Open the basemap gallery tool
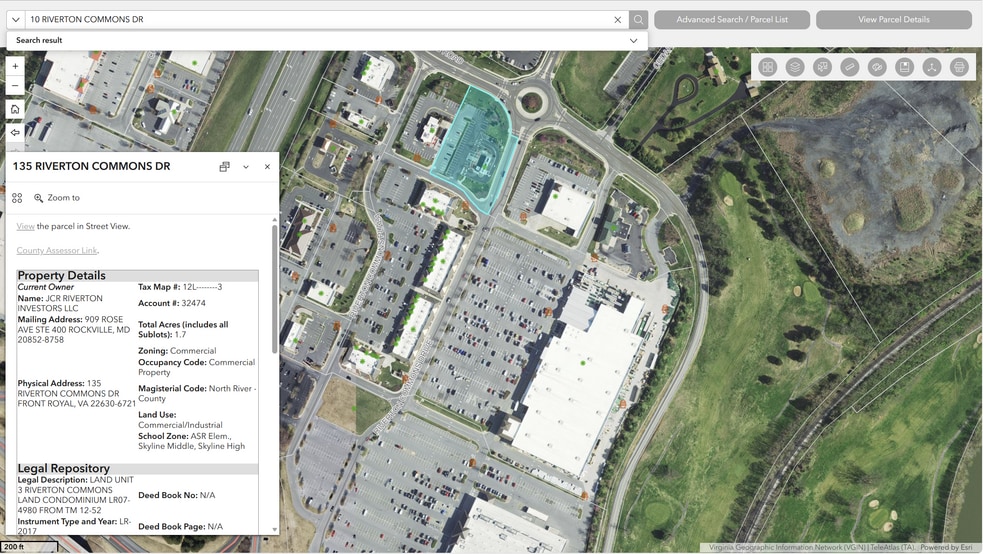Viewport: 984px width, 554px height. pos(767,67)
